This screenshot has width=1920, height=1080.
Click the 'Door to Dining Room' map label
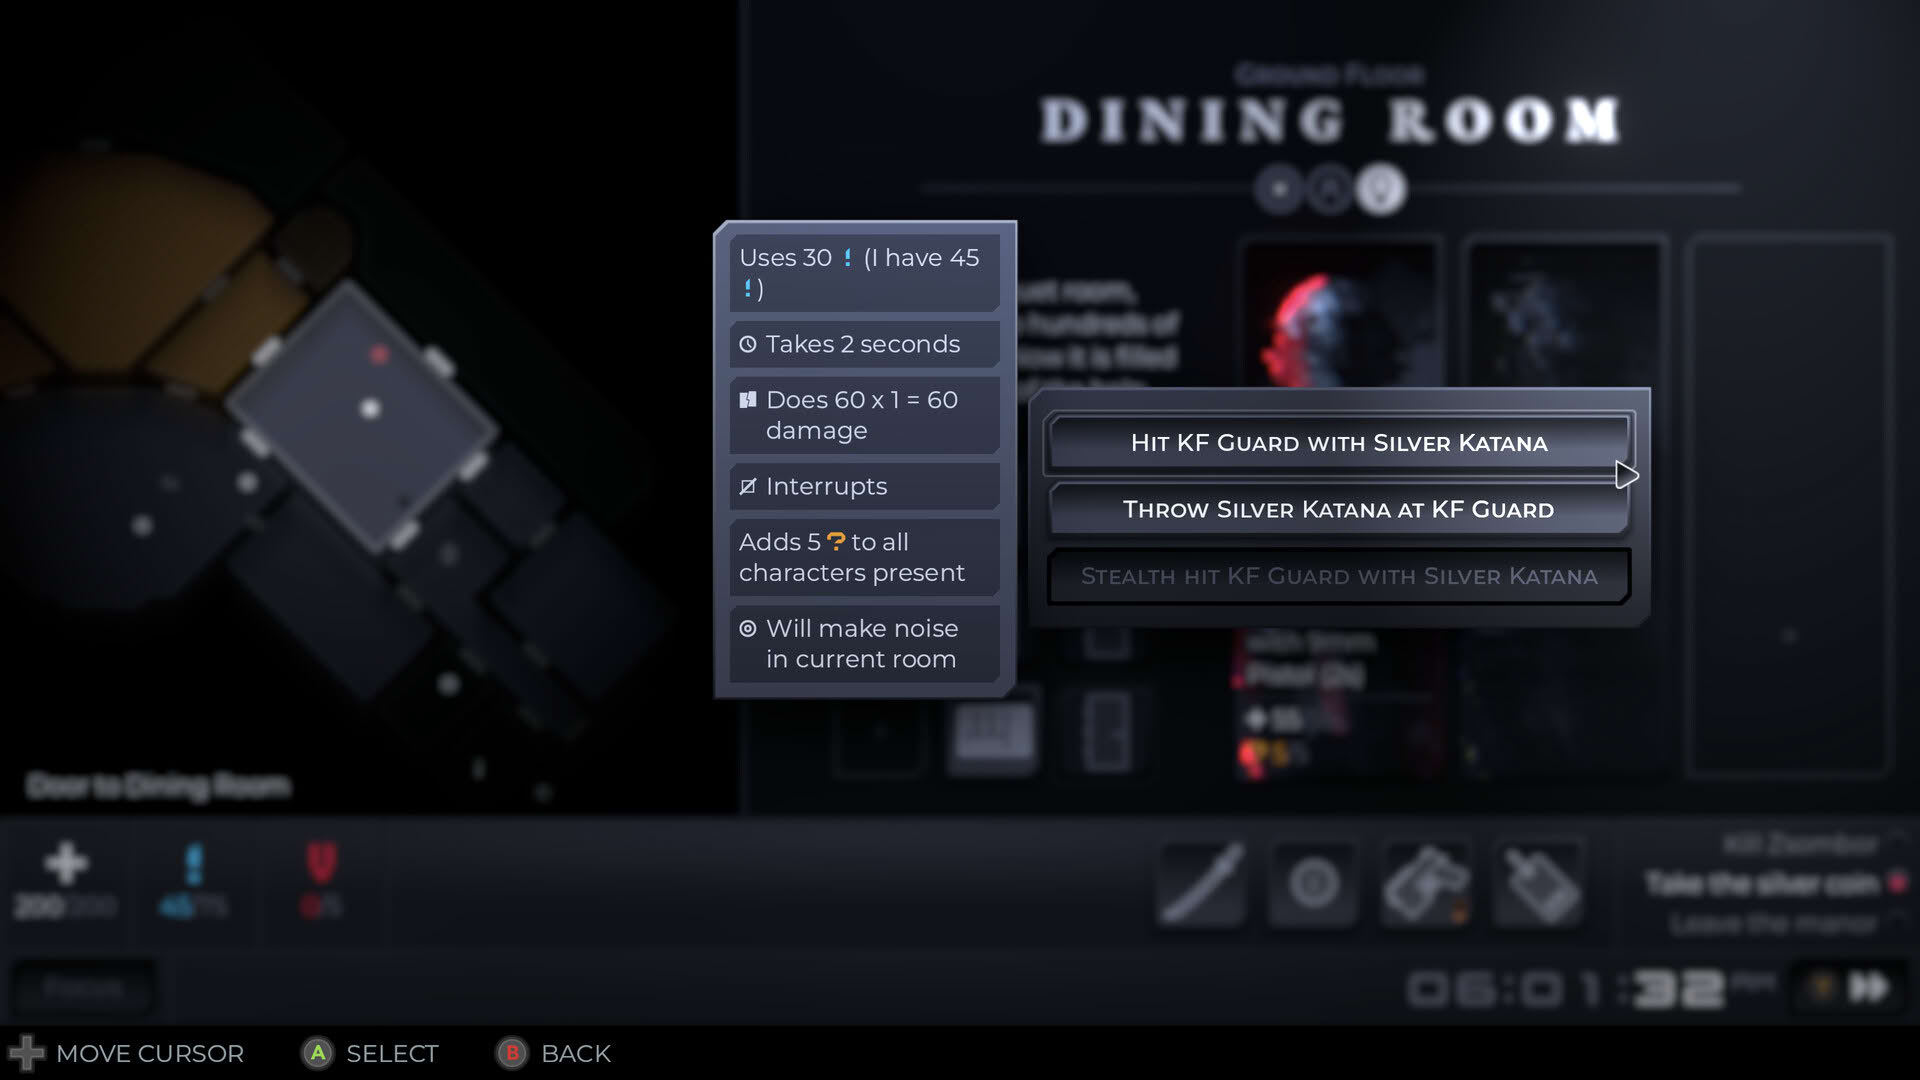point(158,786)
